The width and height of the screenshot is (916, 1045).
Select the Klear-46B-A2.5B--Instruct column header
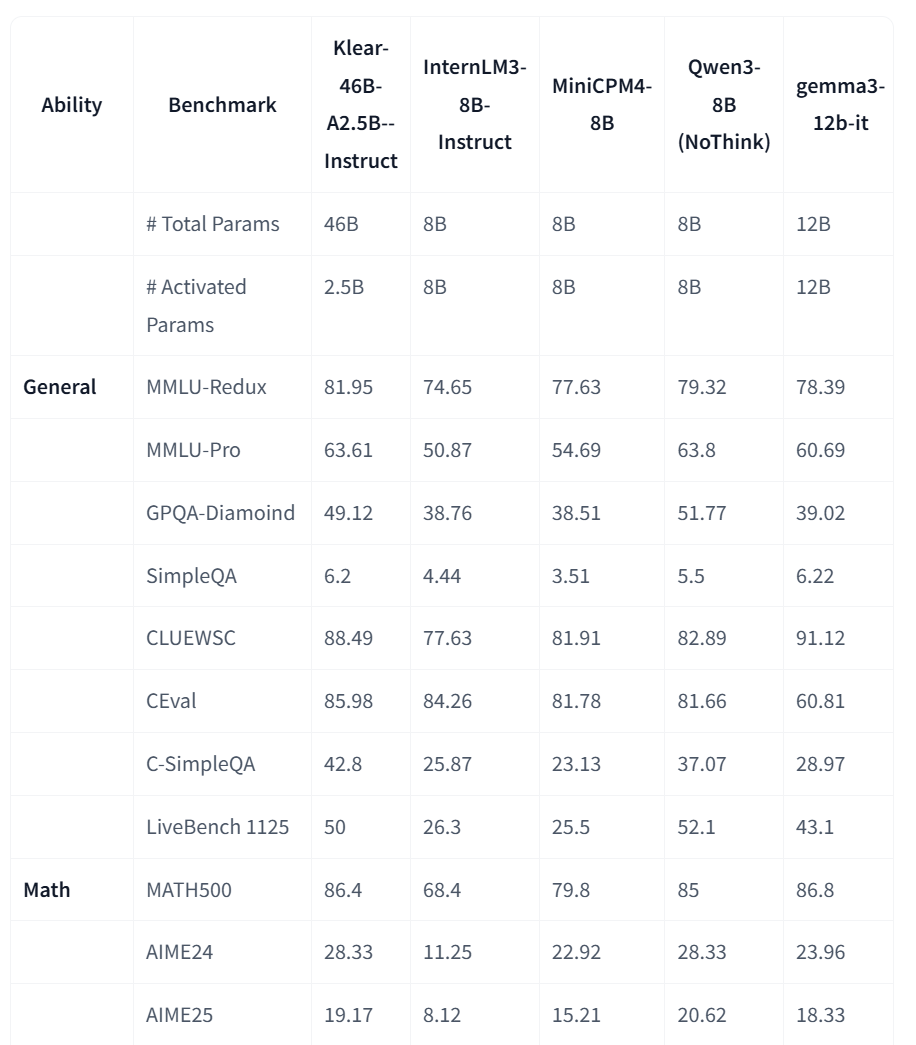coord(361,105)
